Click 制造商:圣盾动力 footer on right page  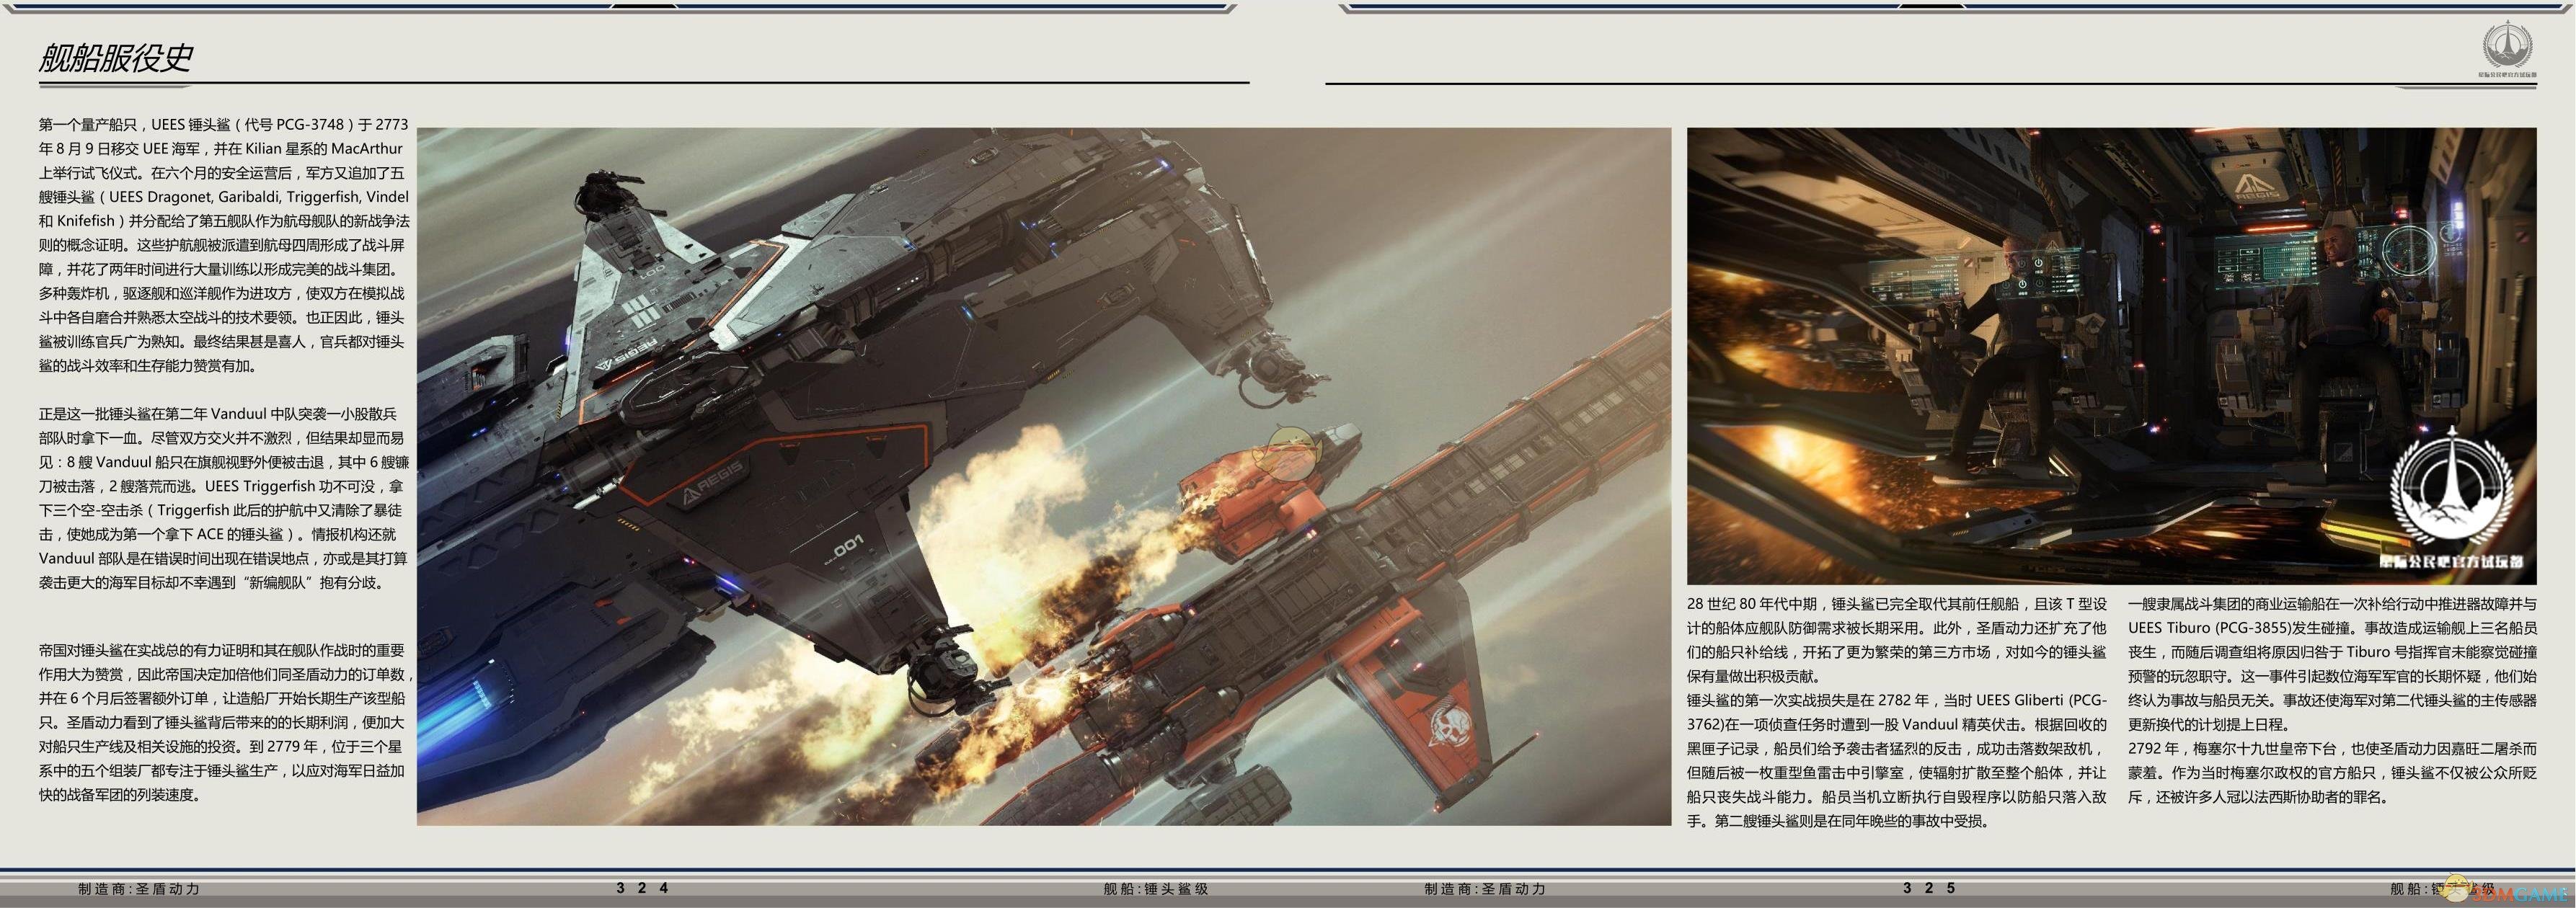(x=1485, y=888)
